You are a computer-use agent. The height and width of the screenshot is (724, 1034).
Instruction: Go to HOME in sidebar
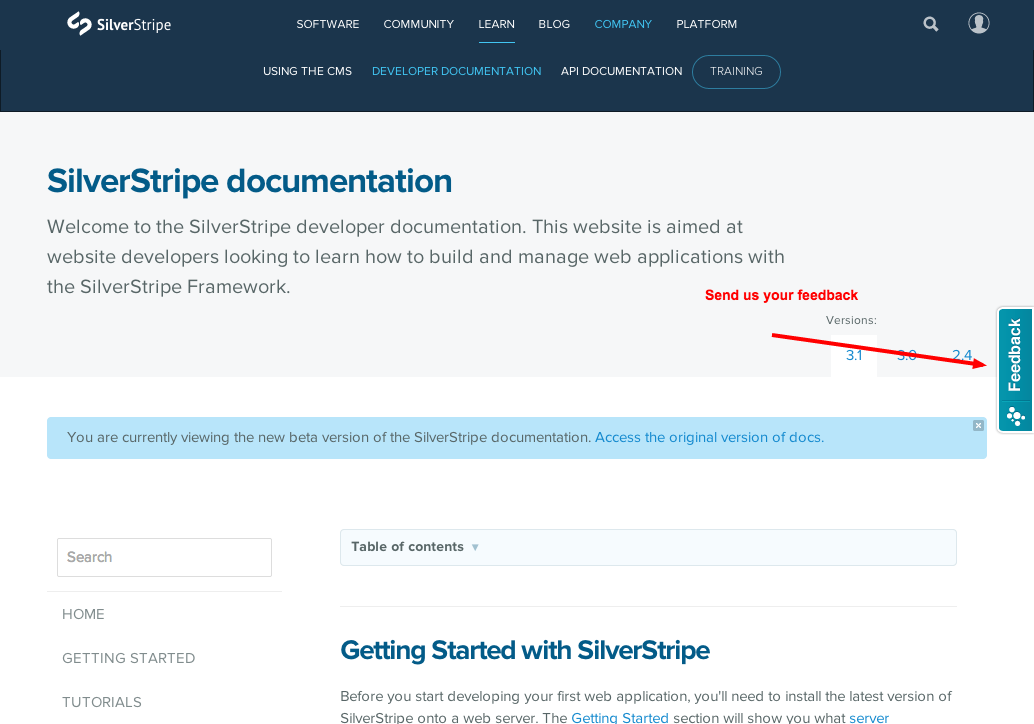83,614
